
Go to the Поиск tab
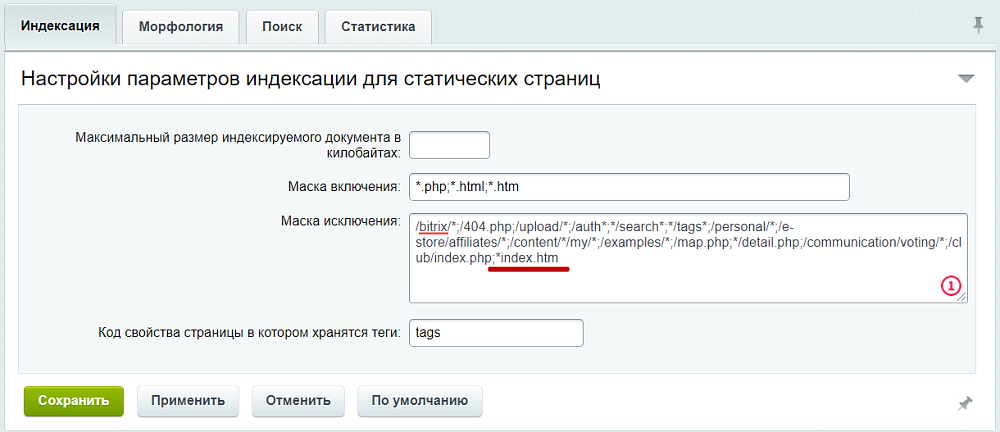(282, 27)
